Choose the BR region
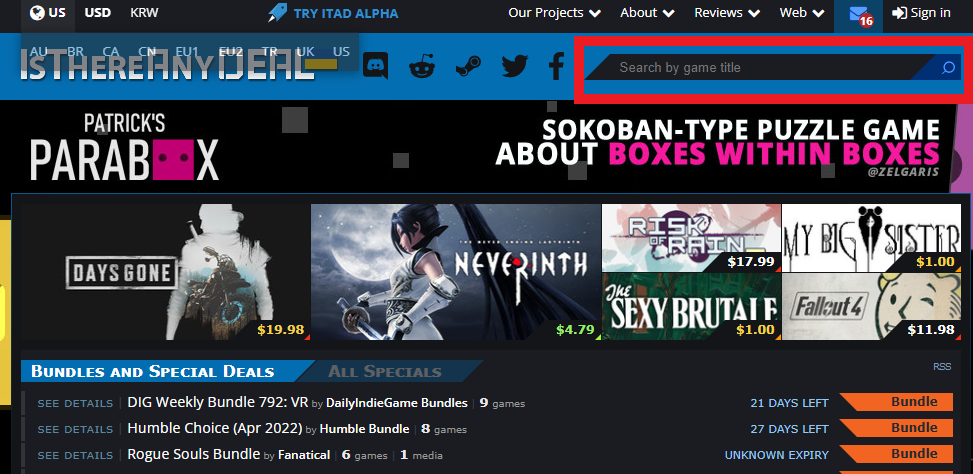Image resolution: width=973 pixels, height=474 pixels. pyautogui.click(x=76, y=51)
